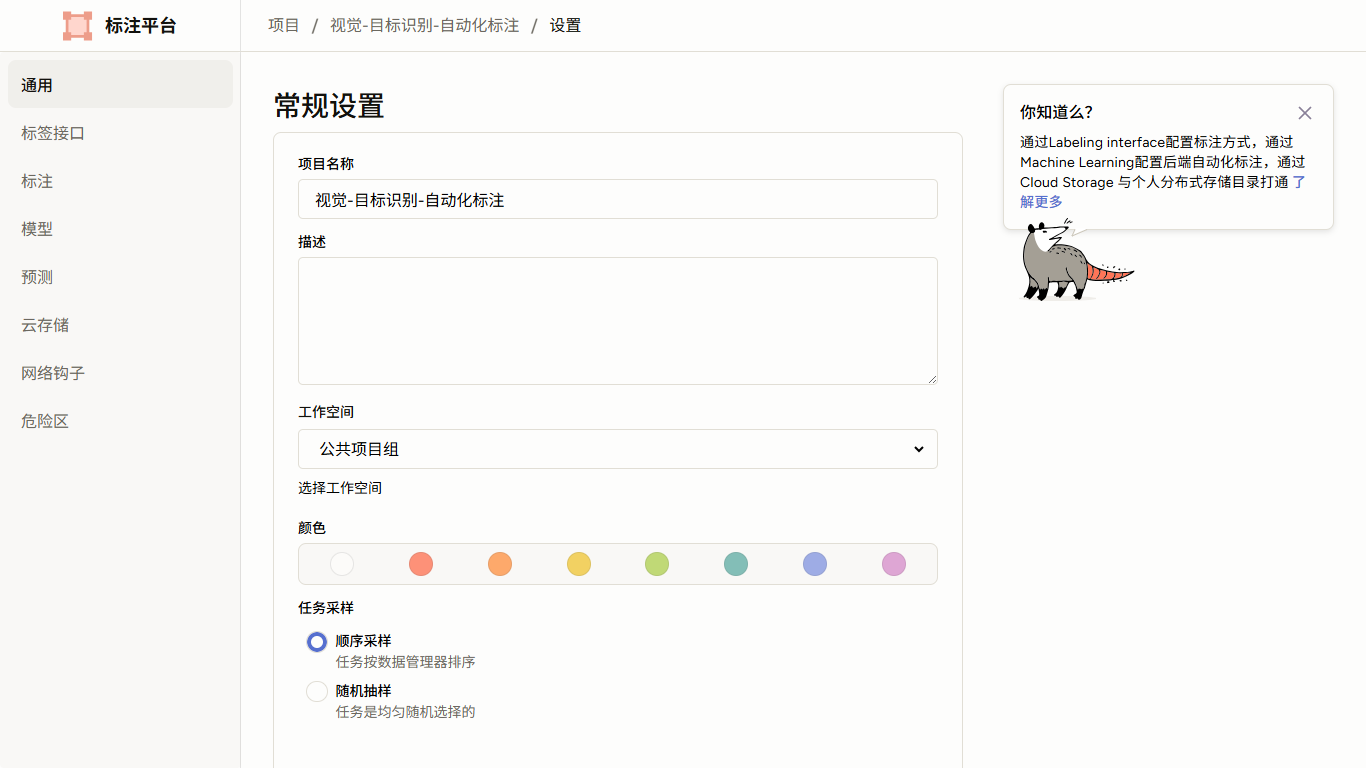The image size is (1366, 768).
Task: Close the 你知道么? tip popup
Action: pos(1305,113)
